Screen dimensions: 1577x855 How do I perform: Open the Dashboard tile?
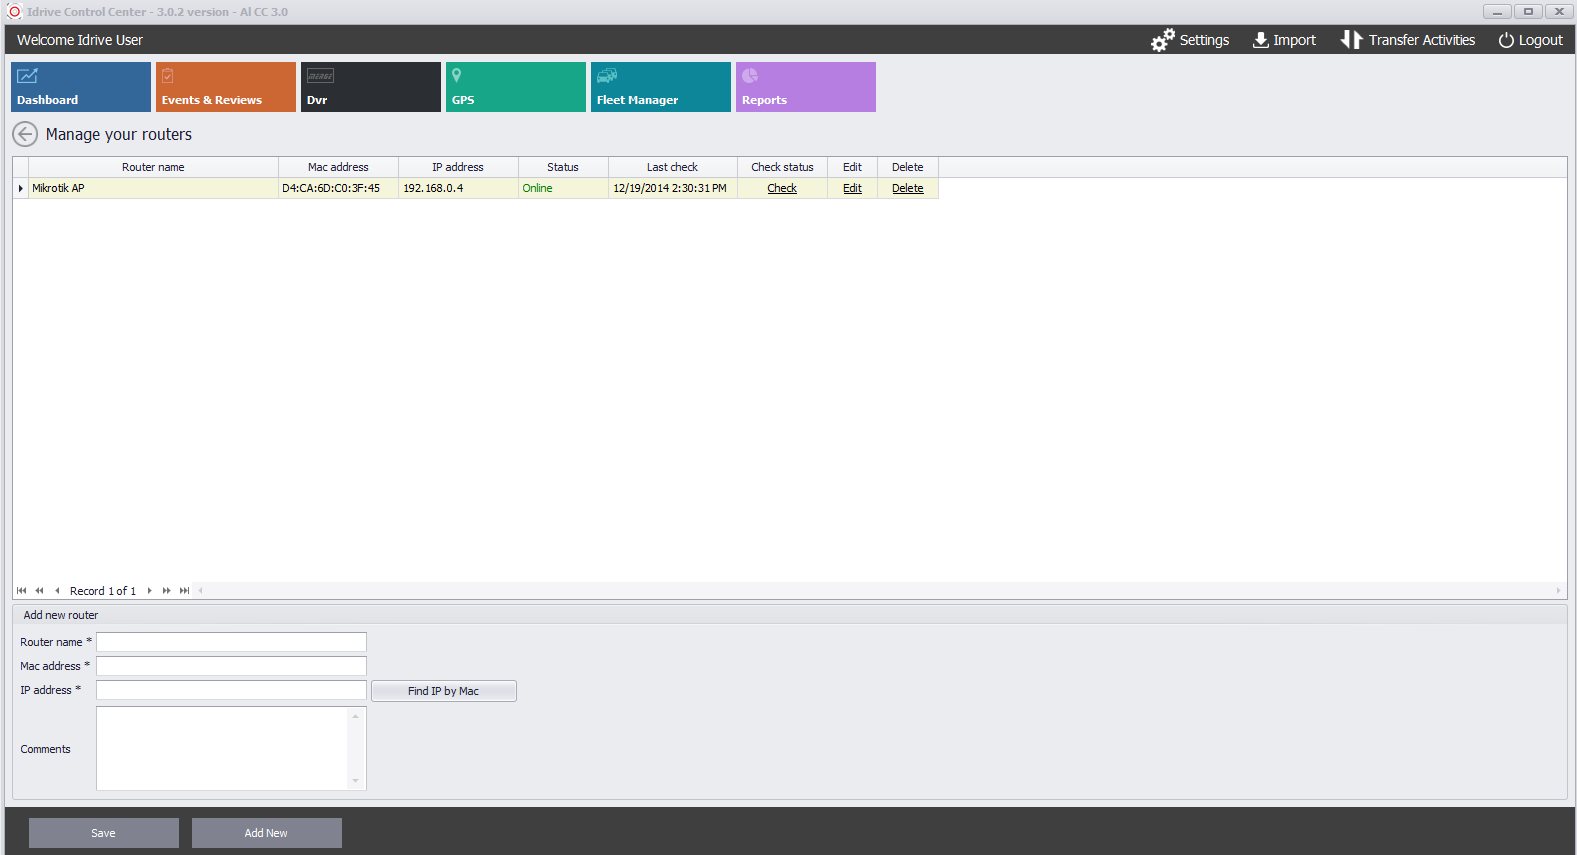tap(81, 87)
